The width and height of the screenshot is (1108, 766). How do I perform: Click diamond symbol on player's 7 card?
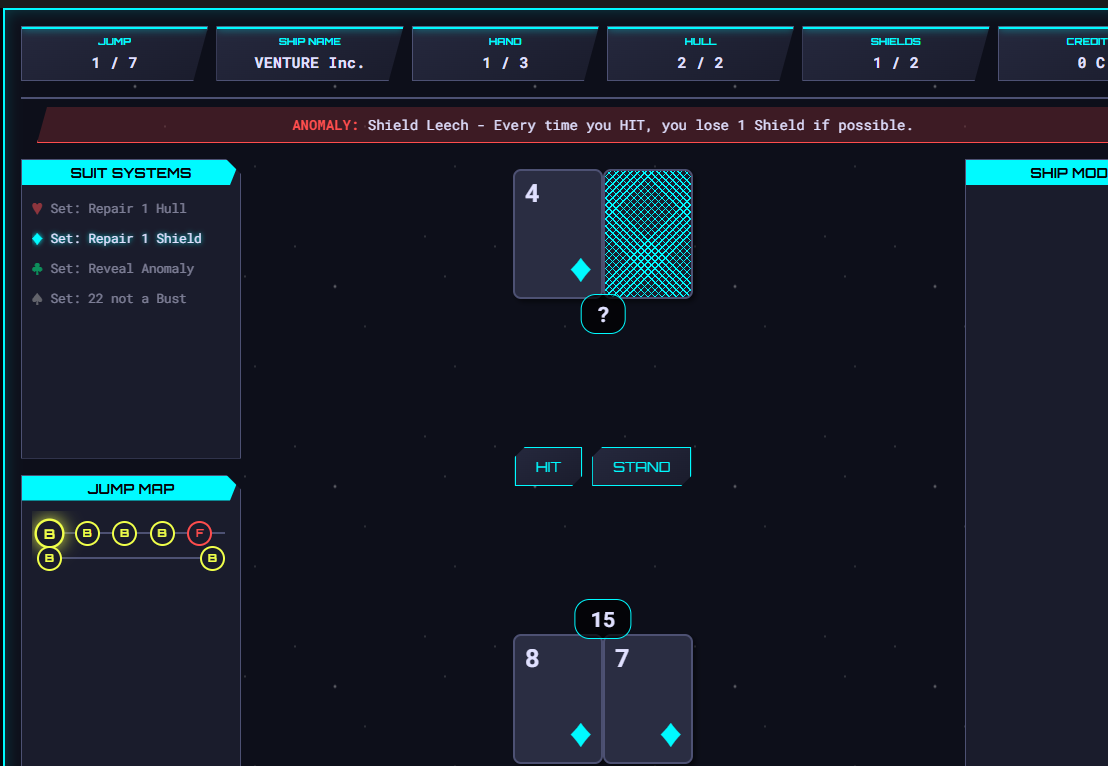coord(671,735)
